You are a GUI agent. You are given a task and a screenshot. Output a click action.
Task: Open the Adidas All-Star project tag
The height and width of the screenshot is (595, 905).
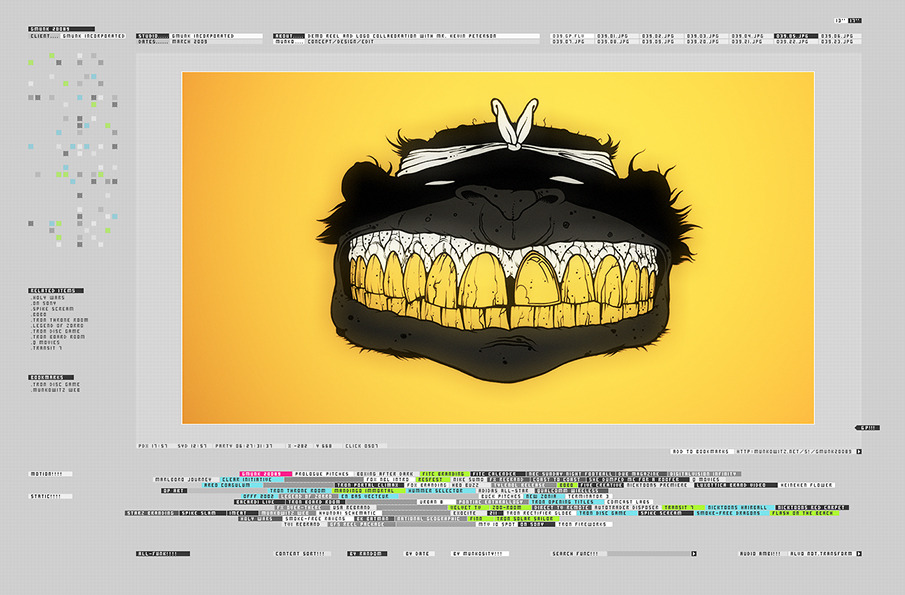point(503,491)
